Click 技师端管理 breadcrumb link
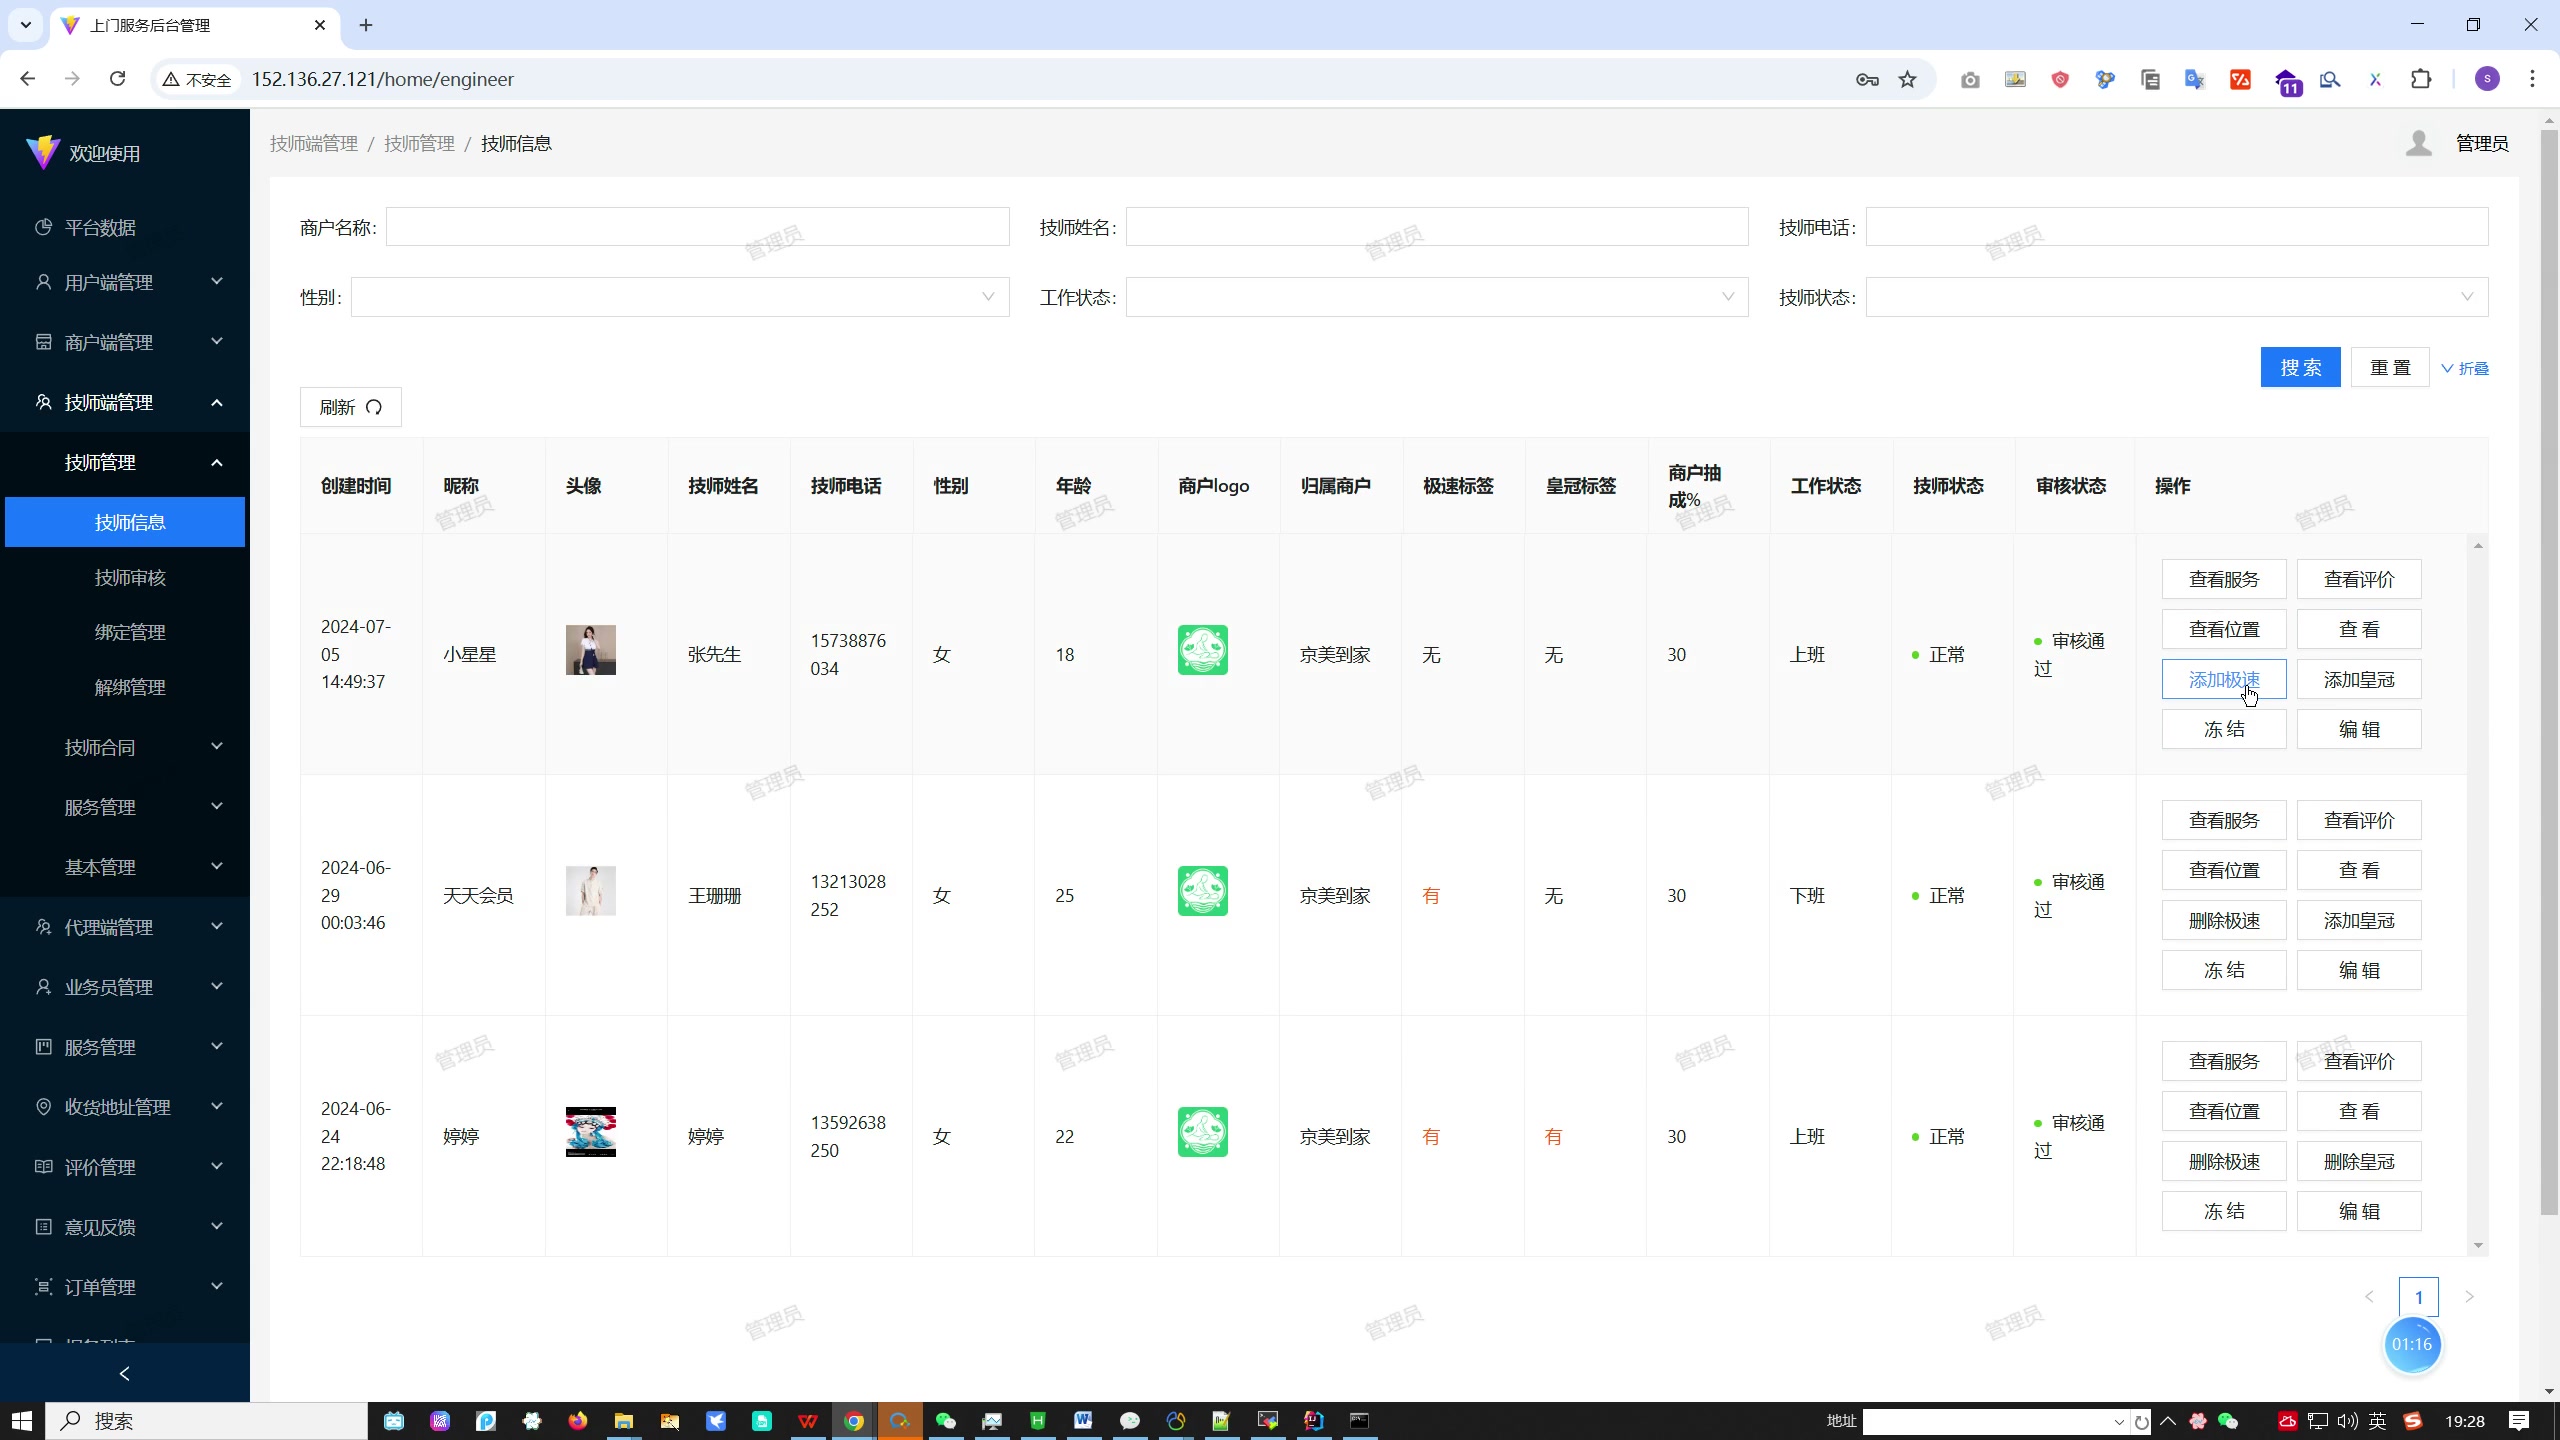Screen dimensions: 2560x1440 point(314,143)
